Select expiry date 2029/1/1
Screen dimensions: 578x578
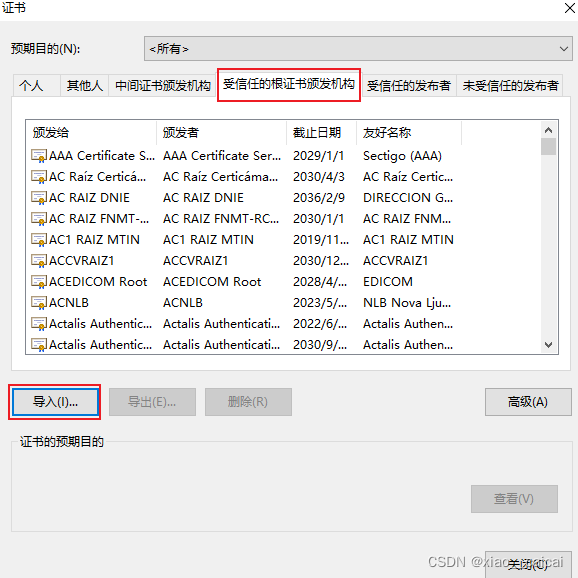(318, 156)
